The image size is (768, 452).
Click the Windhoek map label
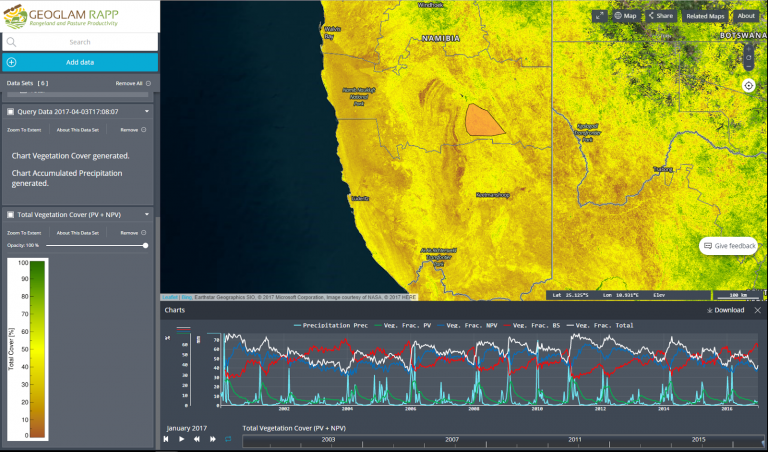pos(431,5)
